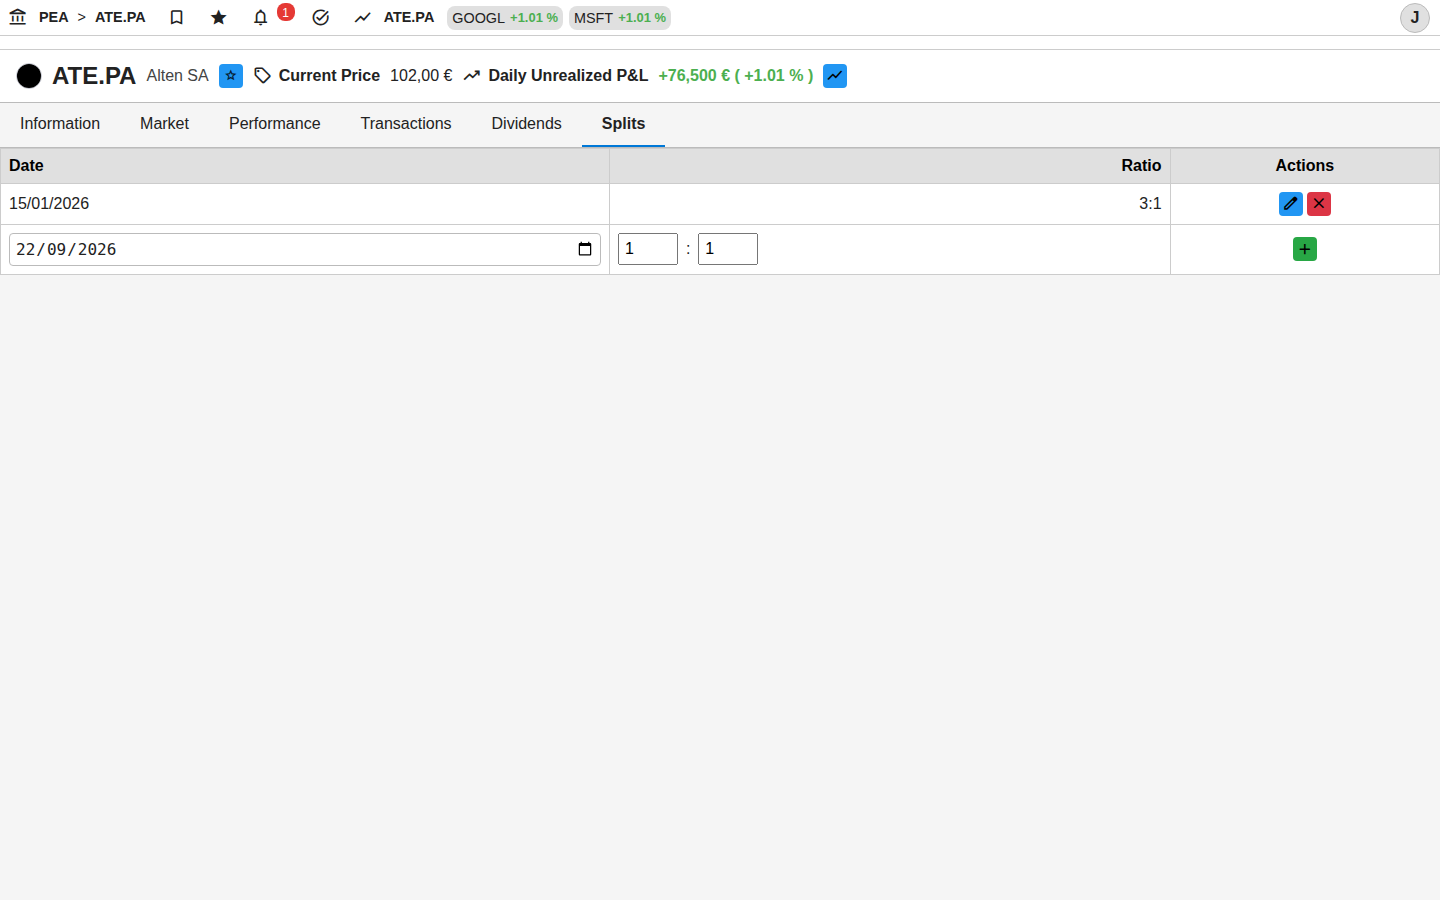Edit the 15/01/2026 split with pencil icon

pyautogui.click(x=1291, y=204)
